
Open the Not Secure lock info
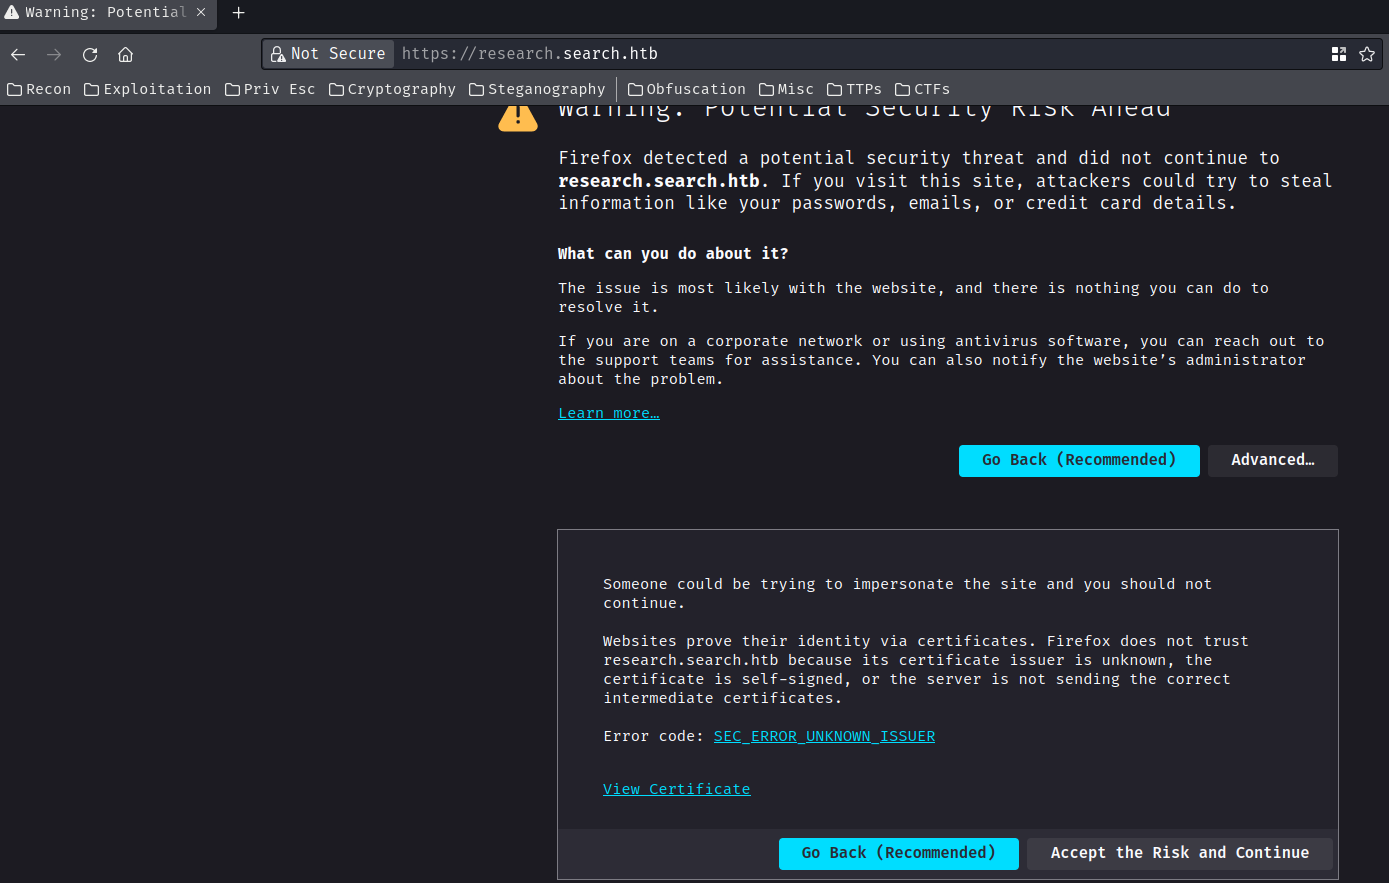point(328,54)
